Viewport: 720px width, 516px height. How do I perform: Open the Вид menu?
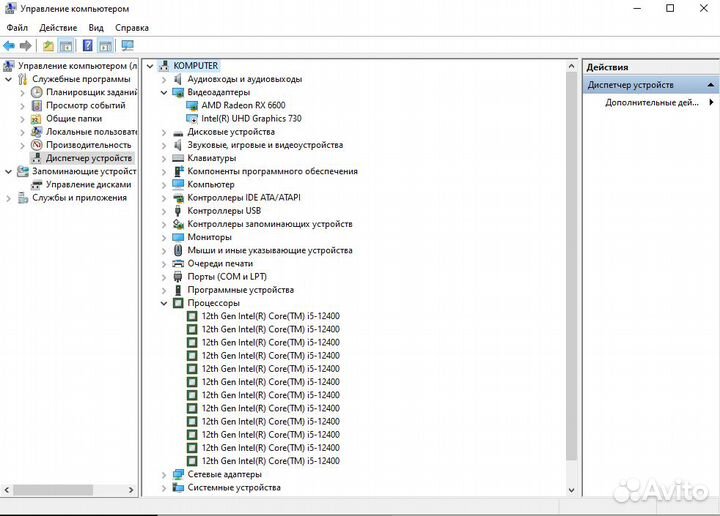96,28
